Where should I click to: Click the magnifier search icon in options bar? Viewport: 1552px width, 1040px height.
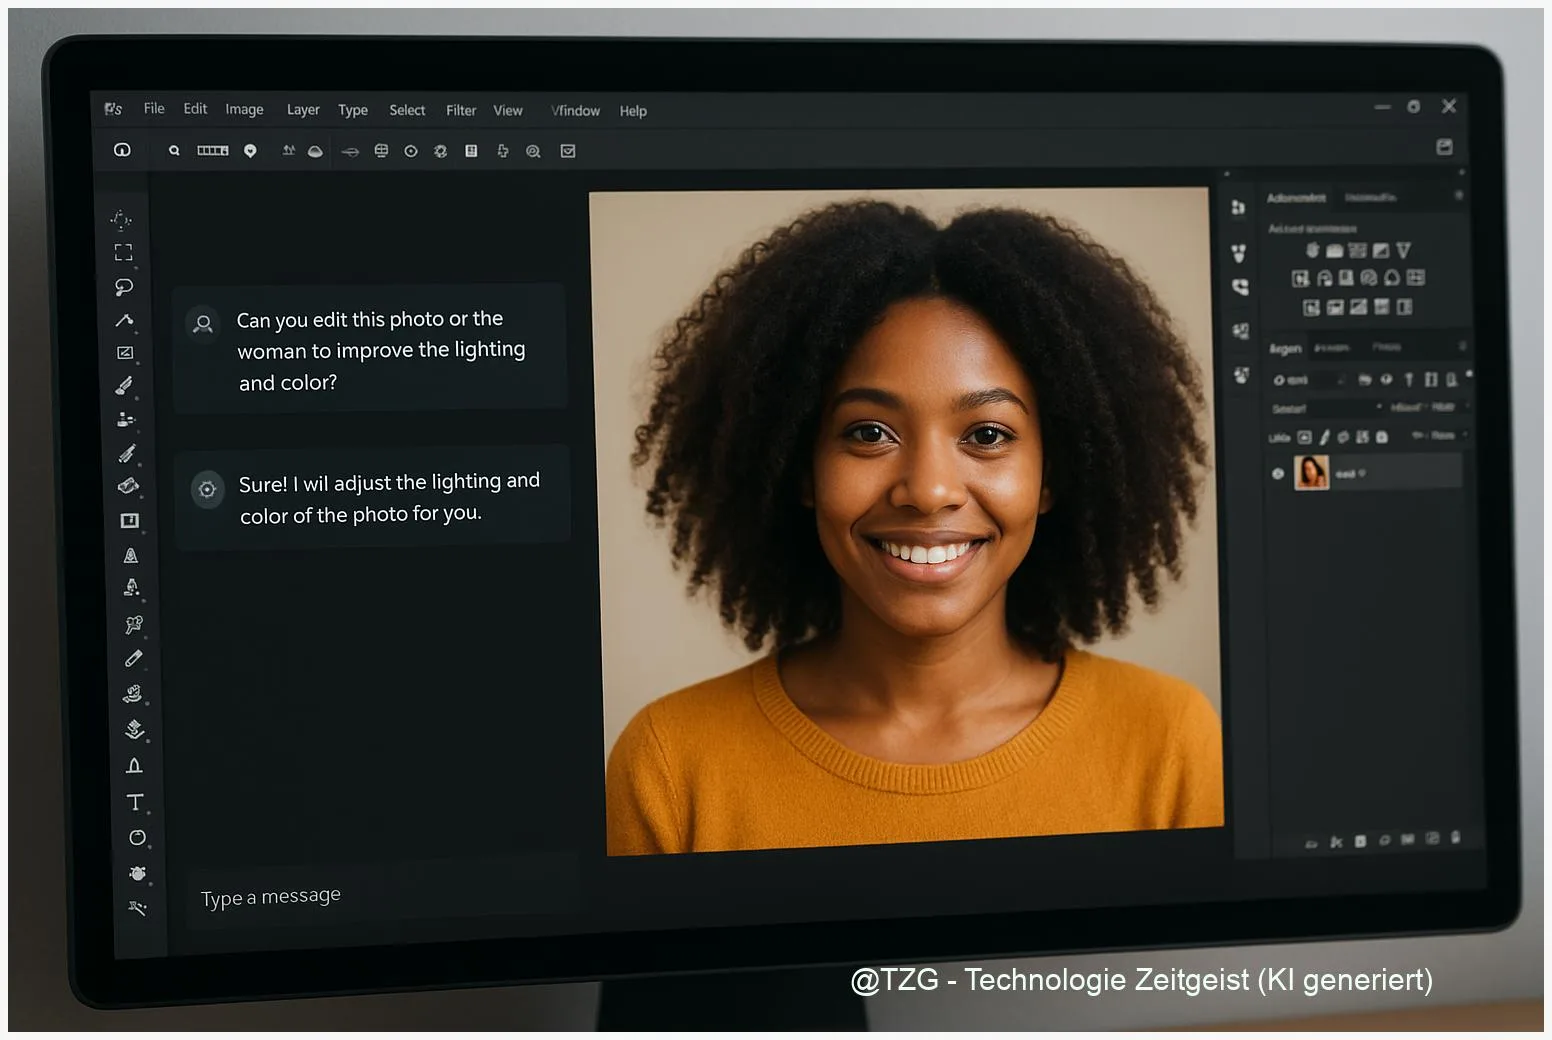pyautogui.click(x=174, y=150)
